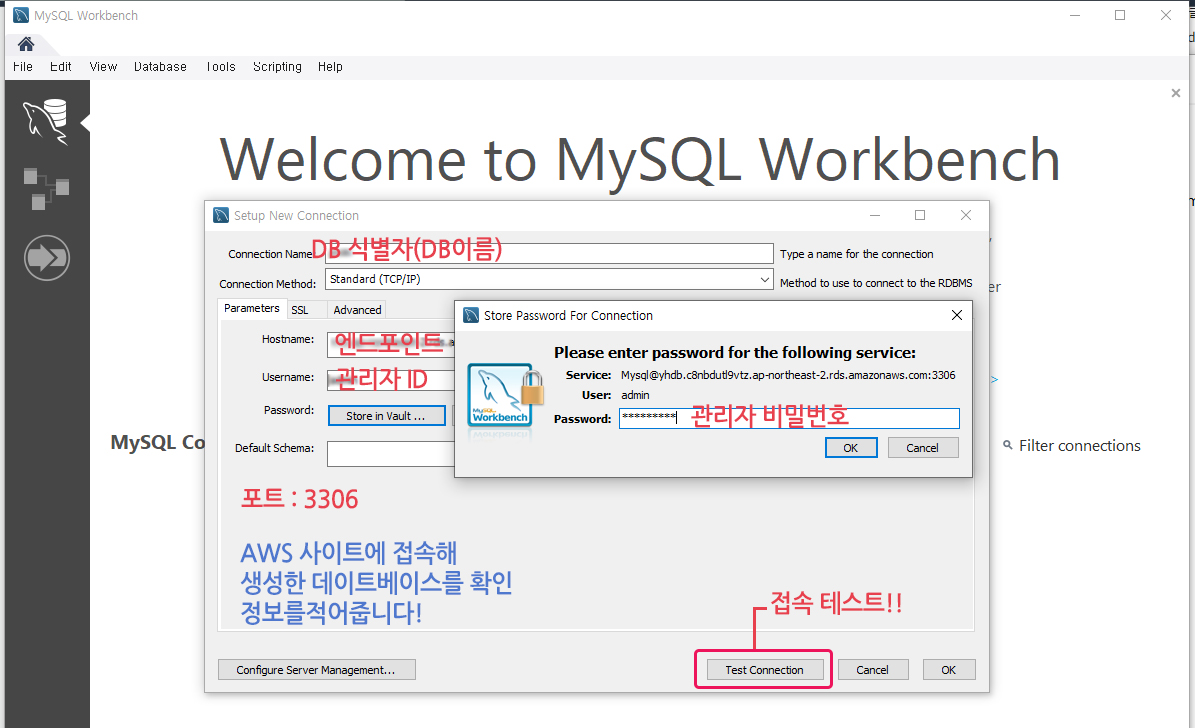Click Configure Server Management button
1195x728 pixels.
[x=316, y=669]
